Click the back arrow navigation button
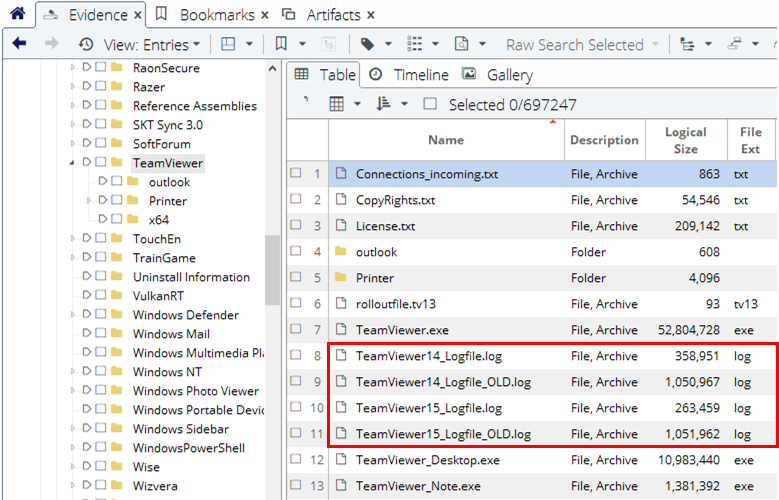The image size is (779, 500). click(x=19, y=44)
